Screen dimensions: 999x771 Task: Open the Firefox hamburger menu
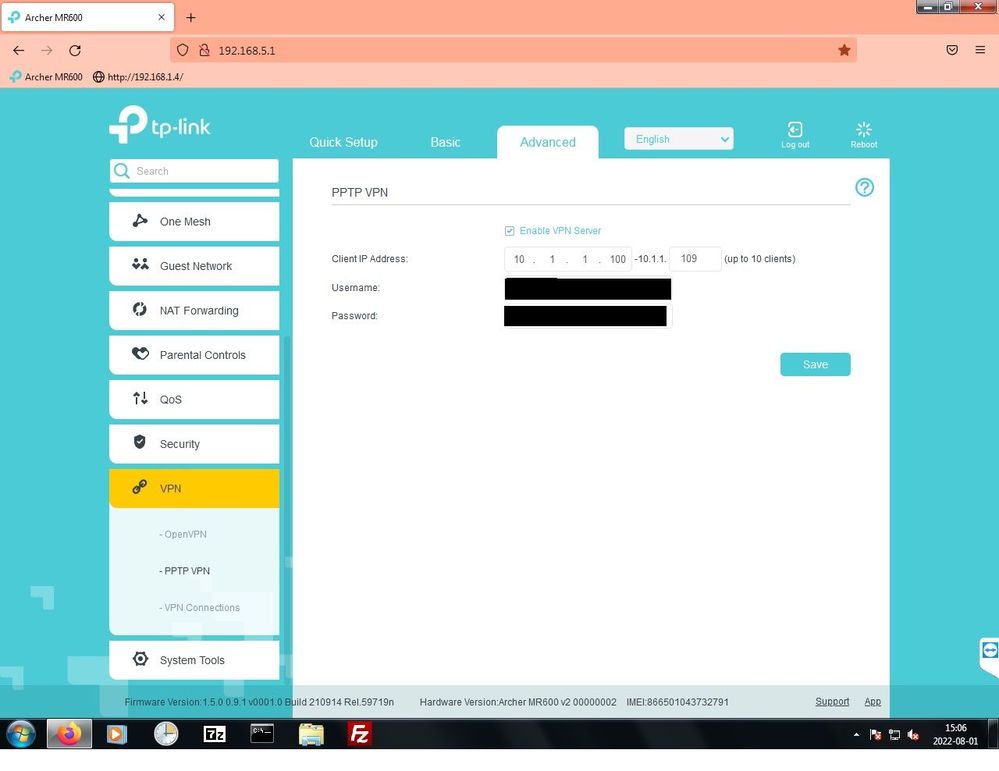pyautogui.click(x=980, y=50)
